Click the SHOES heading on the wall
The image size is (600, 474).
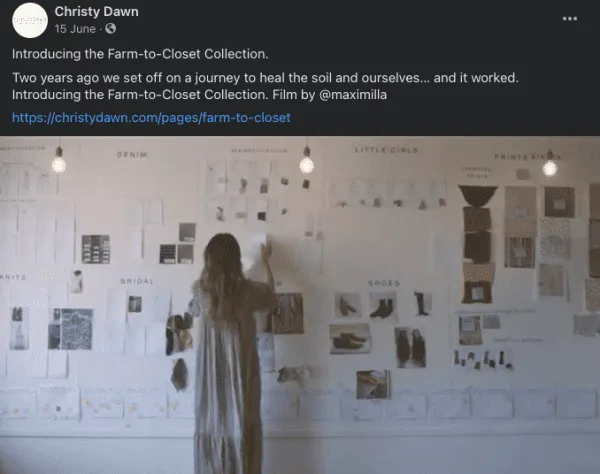384,283
